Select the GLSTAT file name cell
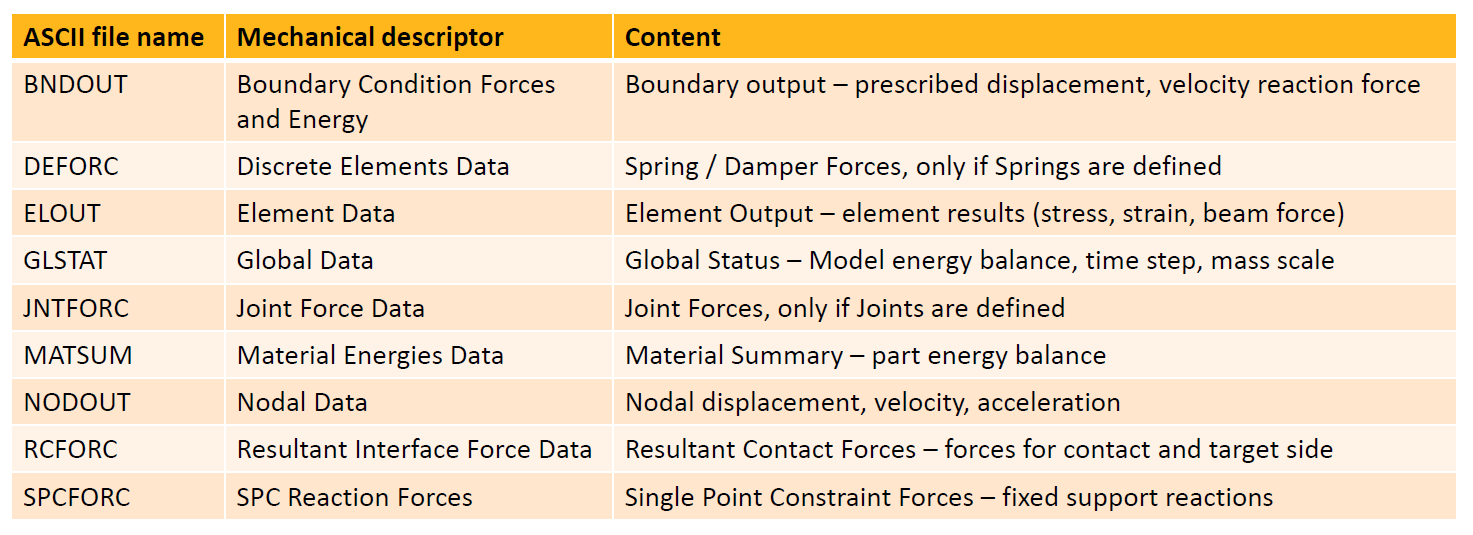1473x535 pixels. (118, 260)
